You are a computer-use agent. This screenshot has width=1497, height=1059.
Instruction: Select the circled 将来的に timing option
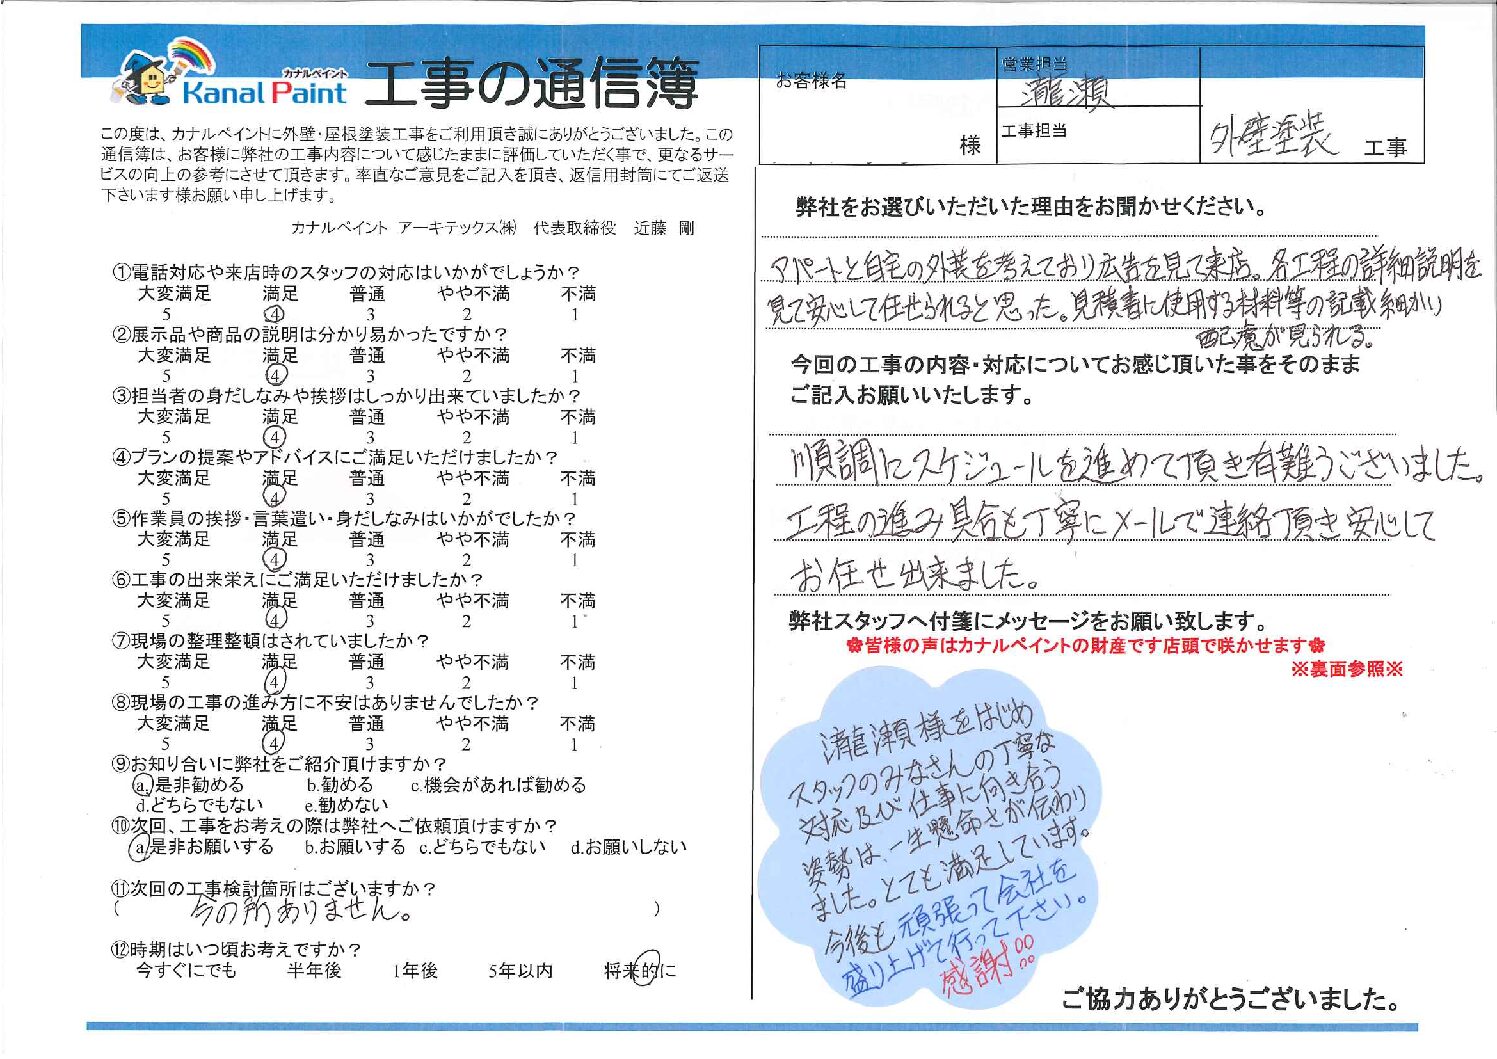640,970
